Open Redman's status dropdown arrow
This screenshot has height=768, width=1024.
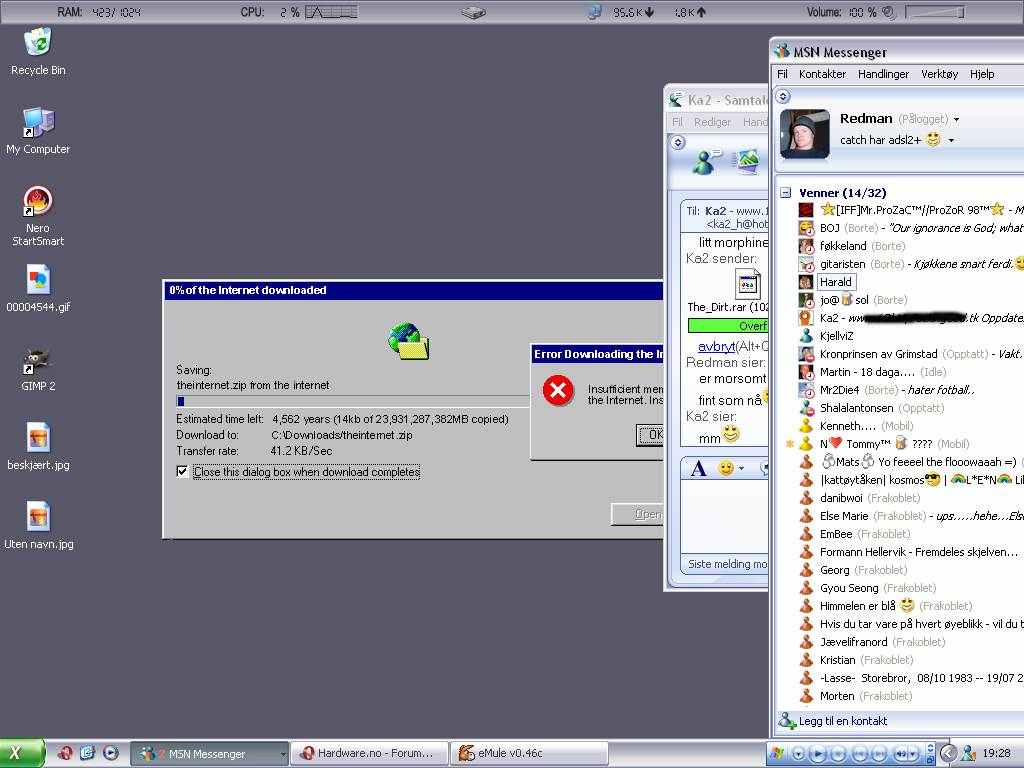(957, 120)
